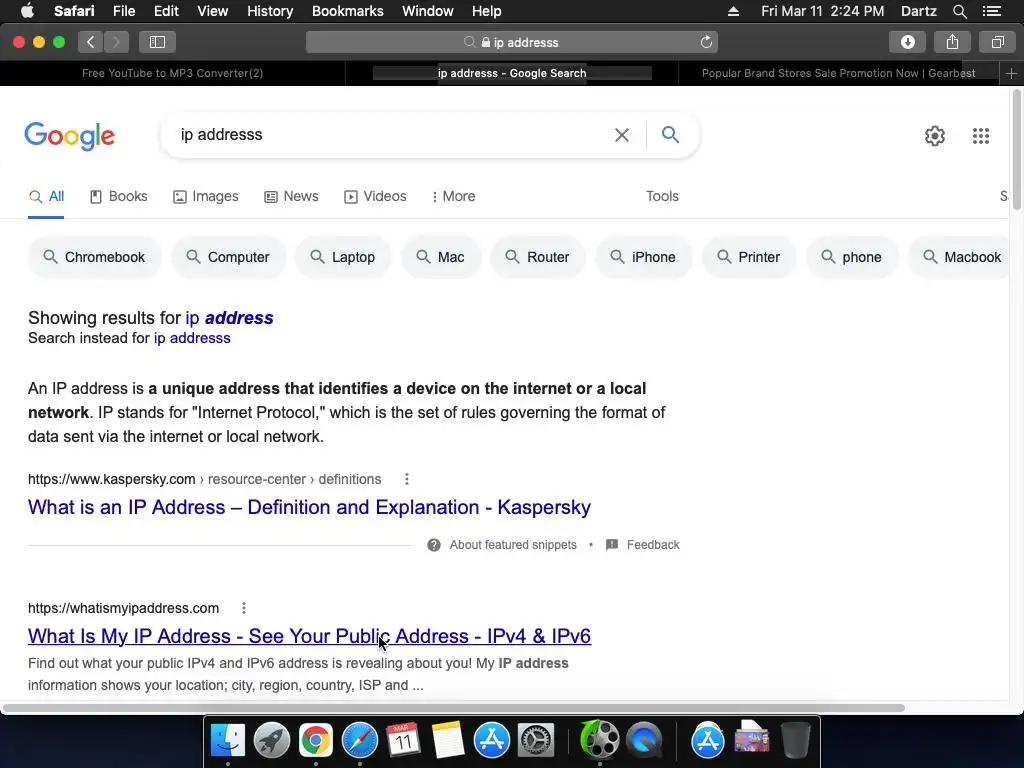The height and width of the screenshot is (768, 1024).
Task: Open options for whatismyipaddress result
Action: pos(244,608)
